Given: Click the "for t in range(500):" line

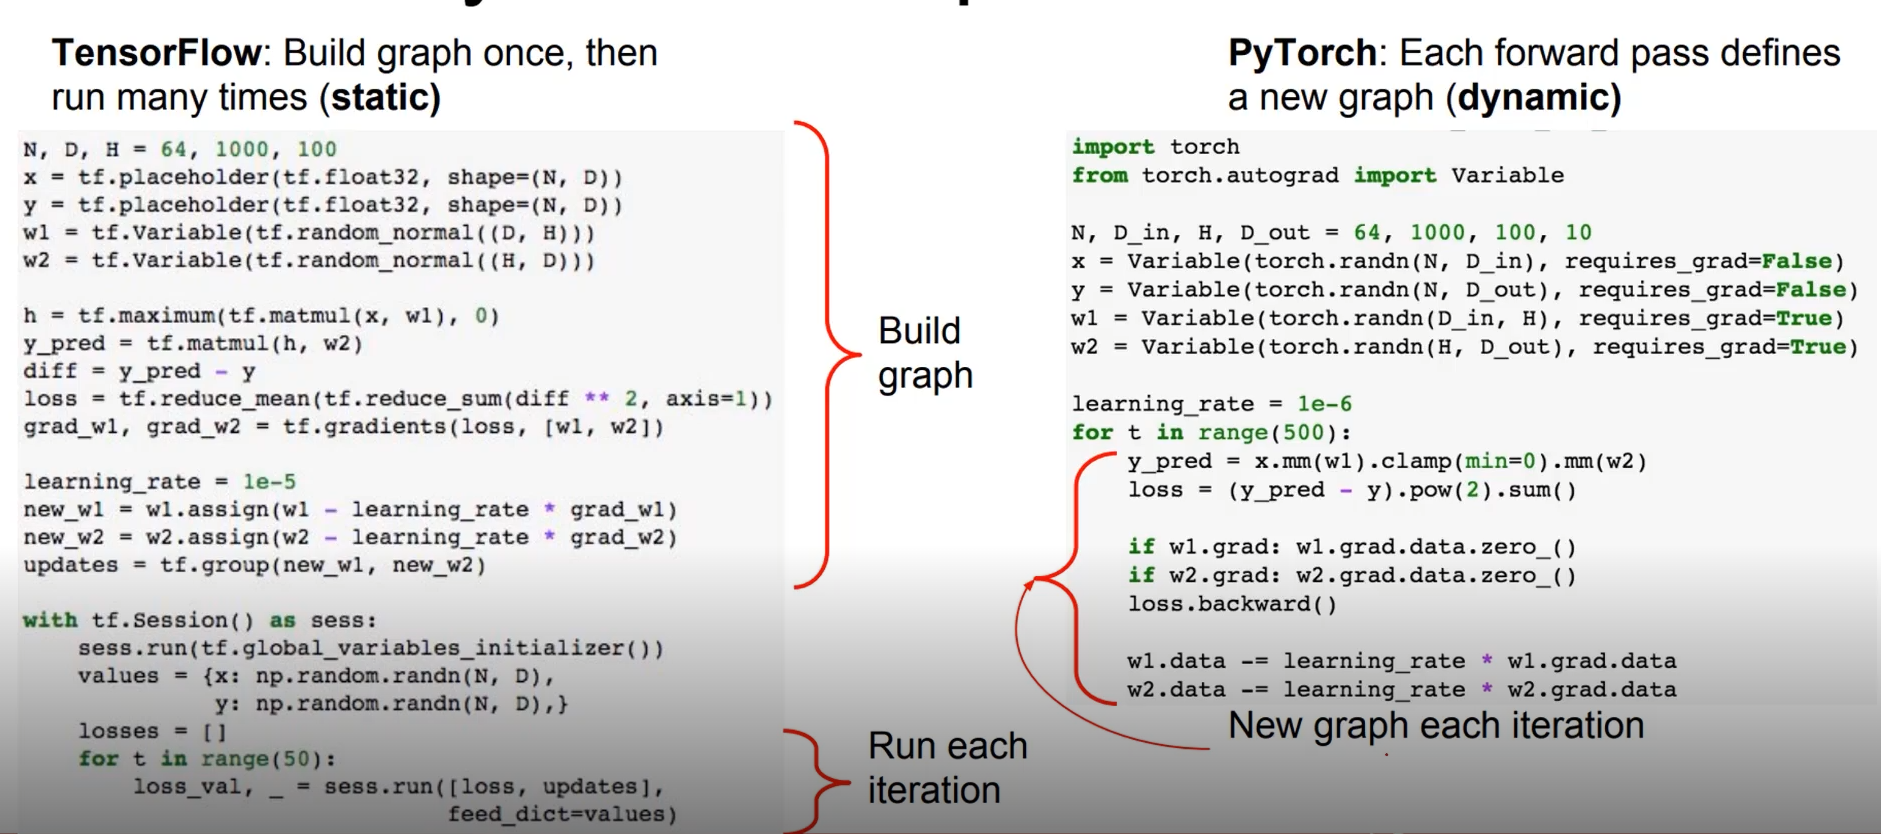Looking at the screenshot, I should tap(1212, 433).
